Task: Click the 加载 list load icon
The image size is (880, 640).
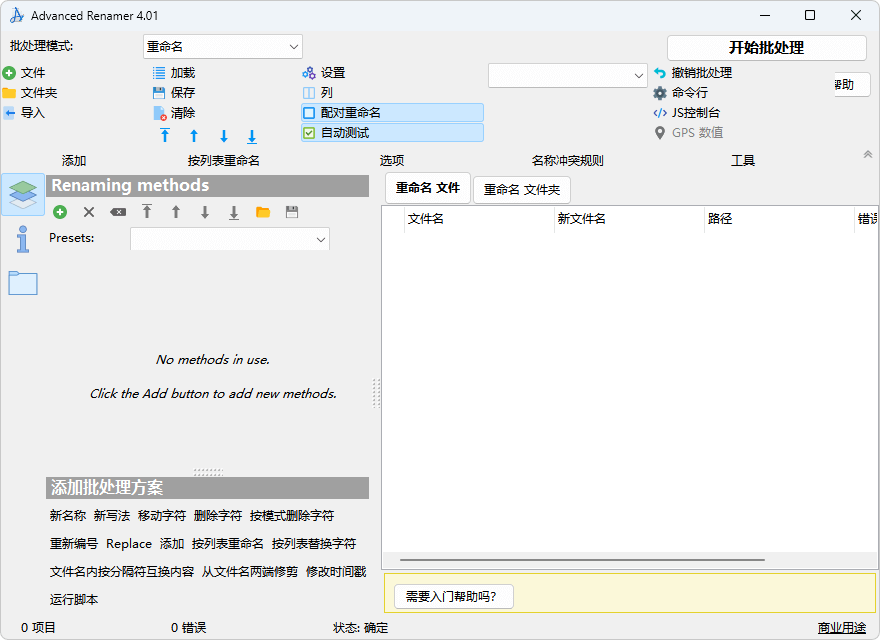Action: point(159,73)
